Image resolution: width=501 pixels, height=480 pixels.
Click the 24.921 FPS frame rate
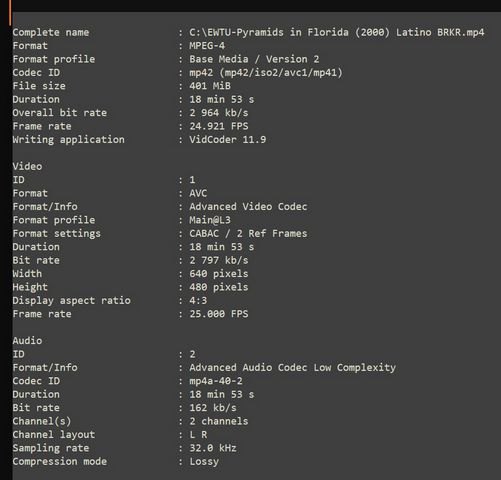219,126
